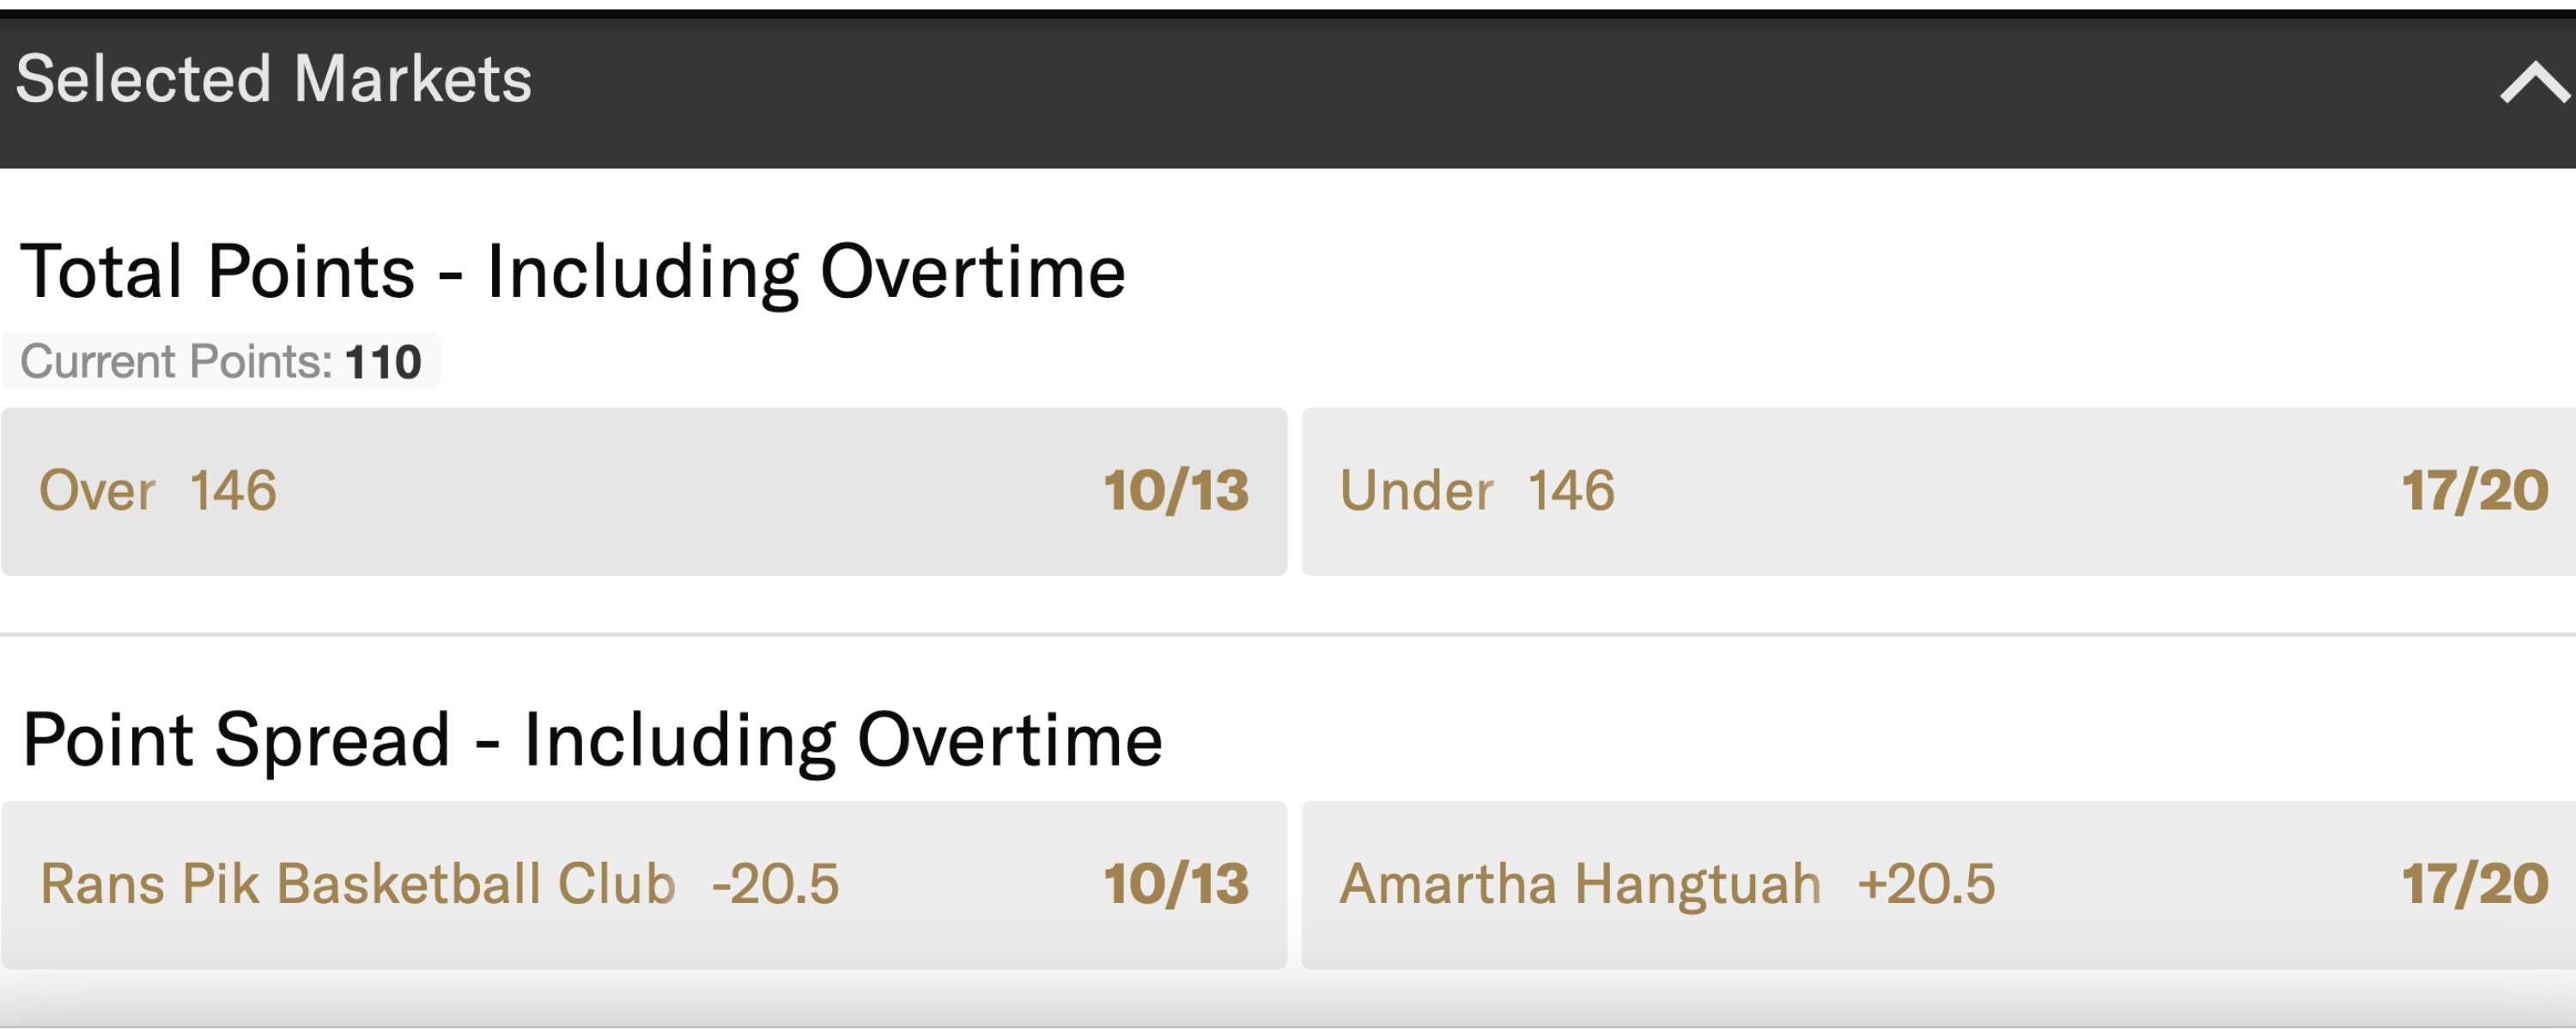
Task: Click the Point Spread - Including Overtime heading
Action: [x=592, y=741]
